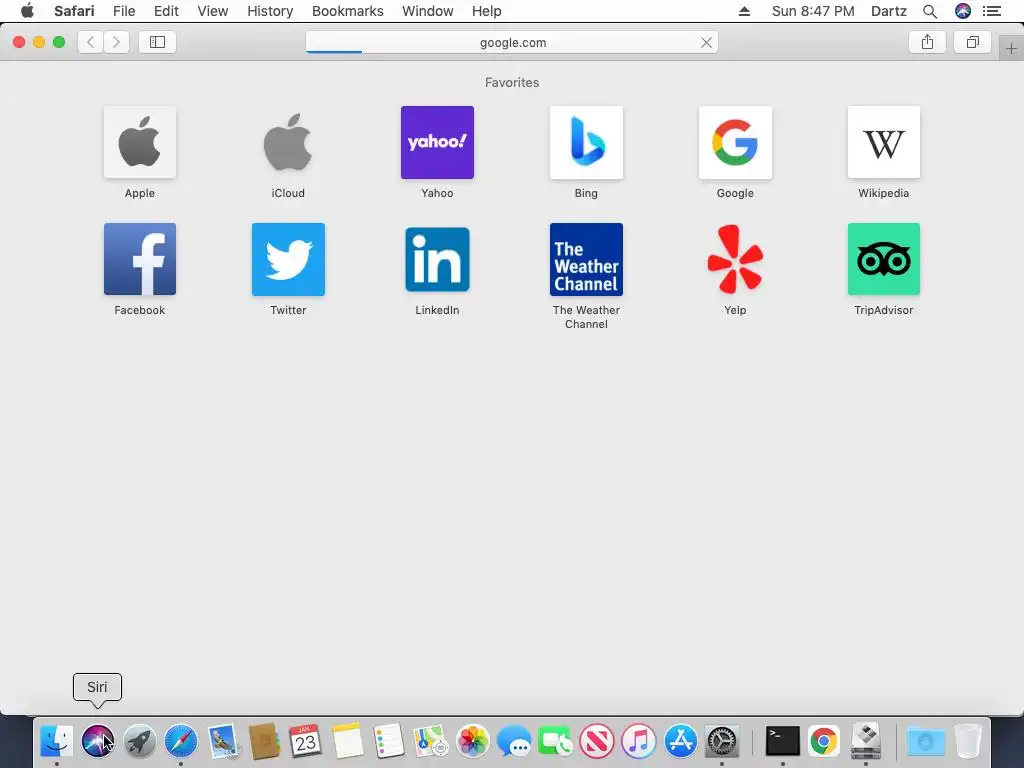Open Notification Center list icon
Image resolution: width=1024 pixels, height=768 pixels.
[992, 11]
